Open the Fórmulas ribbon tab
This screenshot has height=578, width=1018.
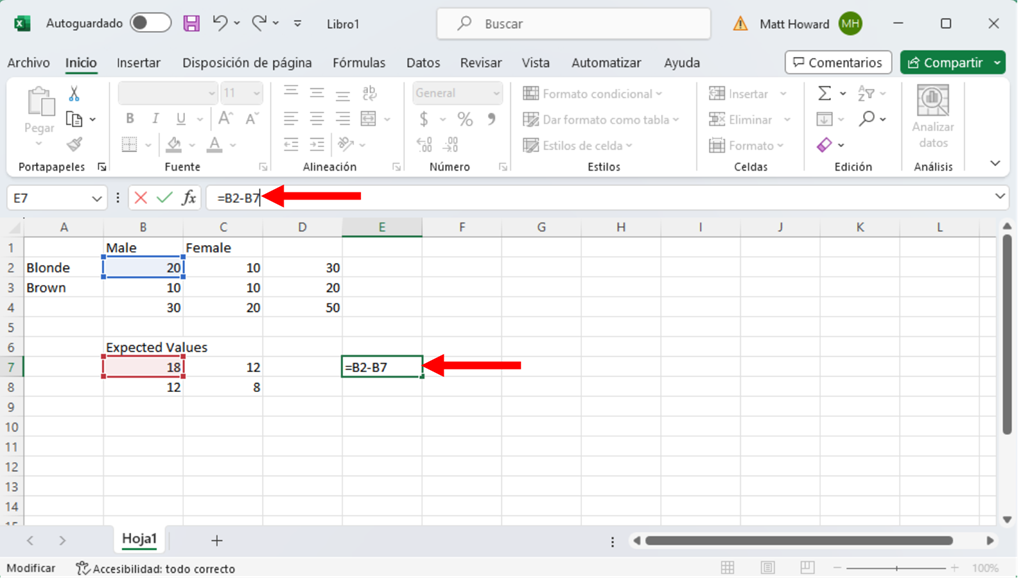point(359,63)
